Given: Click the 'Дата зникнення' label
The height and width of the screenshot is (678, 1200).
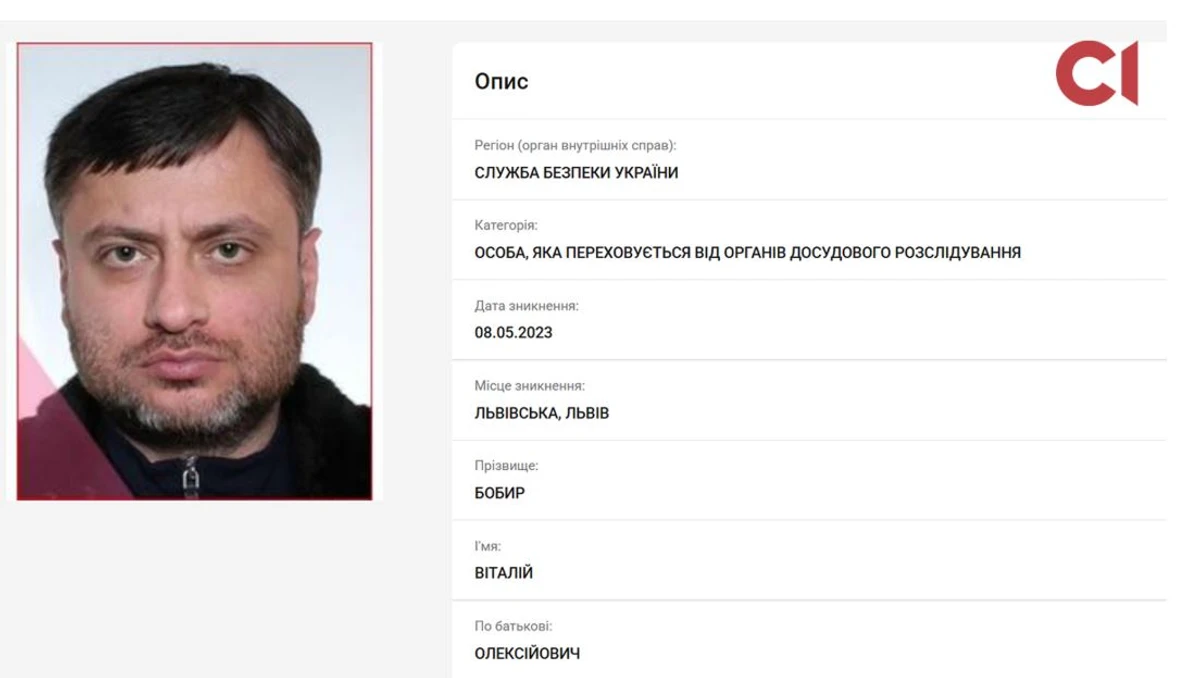Looking at the screenshot, I should (x=526, y=305).
